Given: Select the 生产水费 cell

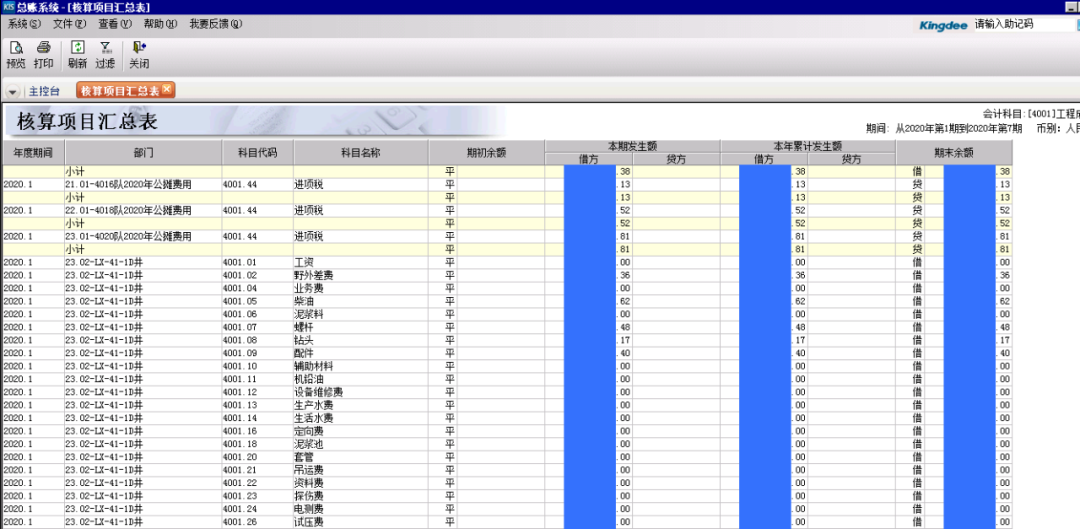Looking at the screenshot, I should pos(361,405).
